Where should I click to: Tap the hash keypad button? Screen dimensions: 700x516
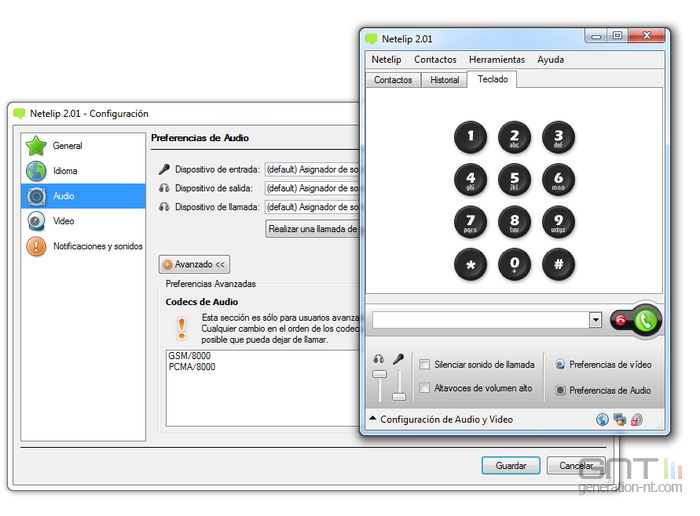tap(558, 264)
